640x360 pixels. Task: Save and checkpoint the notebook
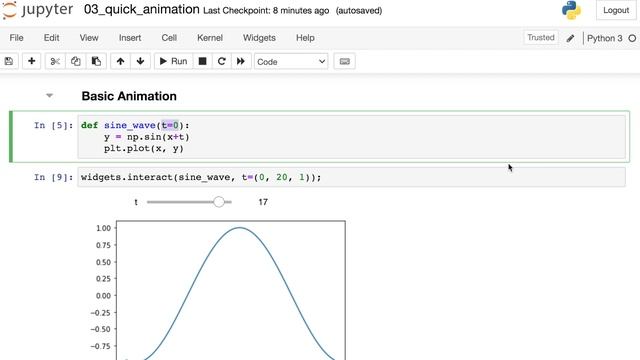[x=9, y=61]
